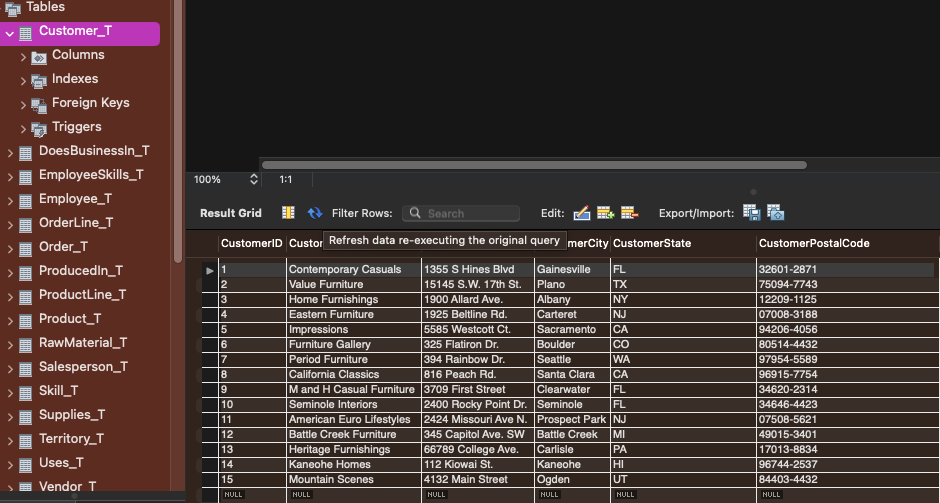
Task: Sort by CustomerID column header
Action: click(x=251, y=243)
